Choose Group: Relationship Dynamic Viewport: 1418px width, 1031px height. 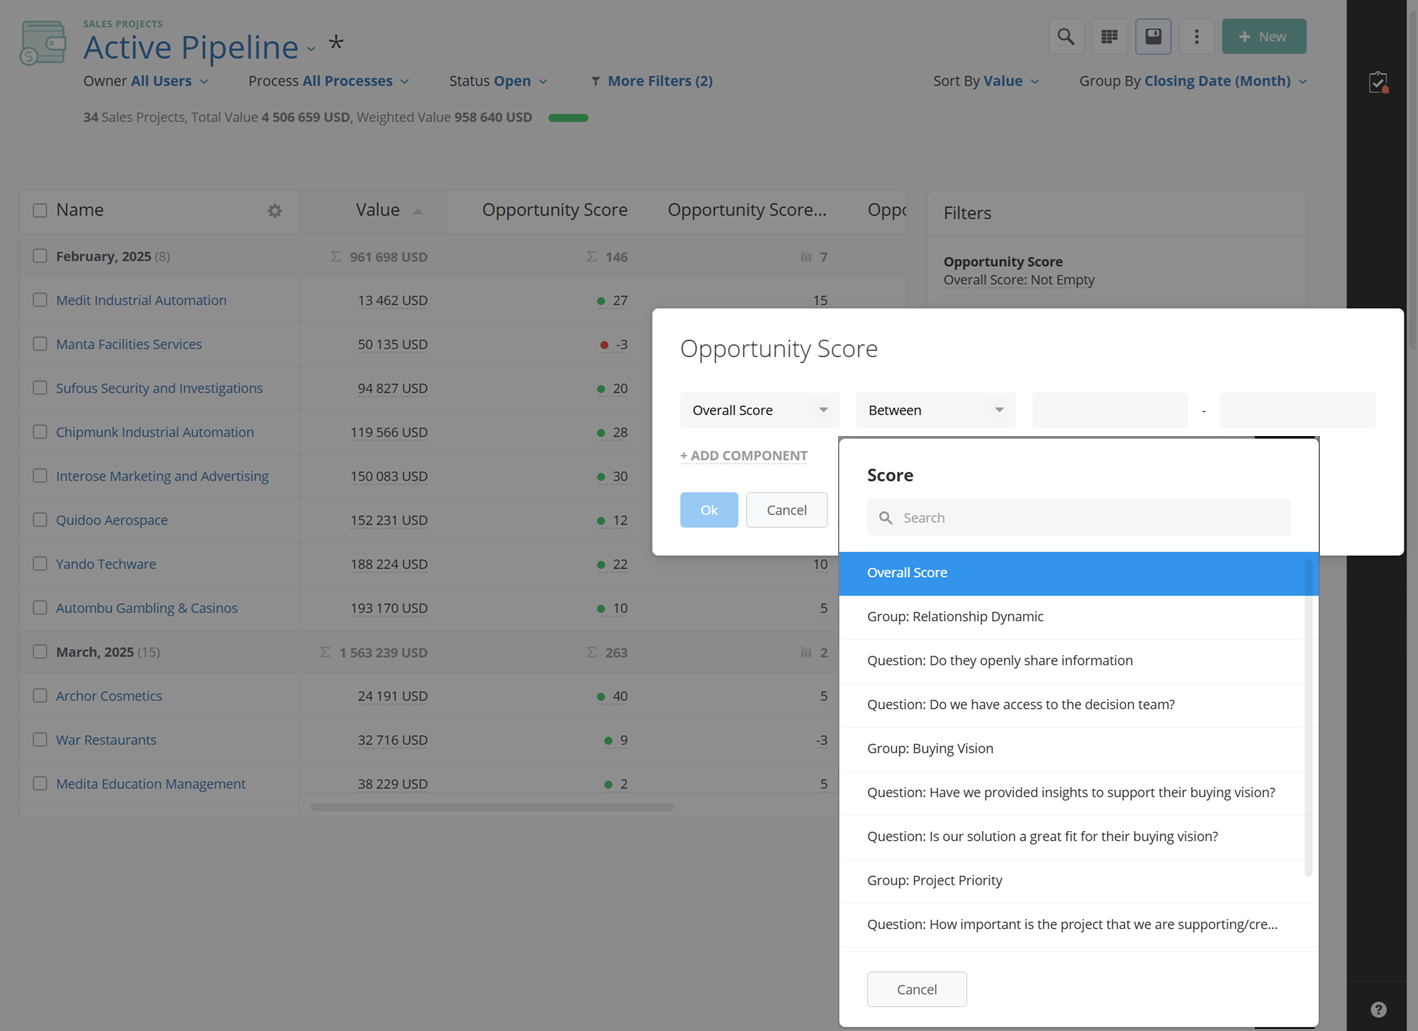(x=1072, y=617)
